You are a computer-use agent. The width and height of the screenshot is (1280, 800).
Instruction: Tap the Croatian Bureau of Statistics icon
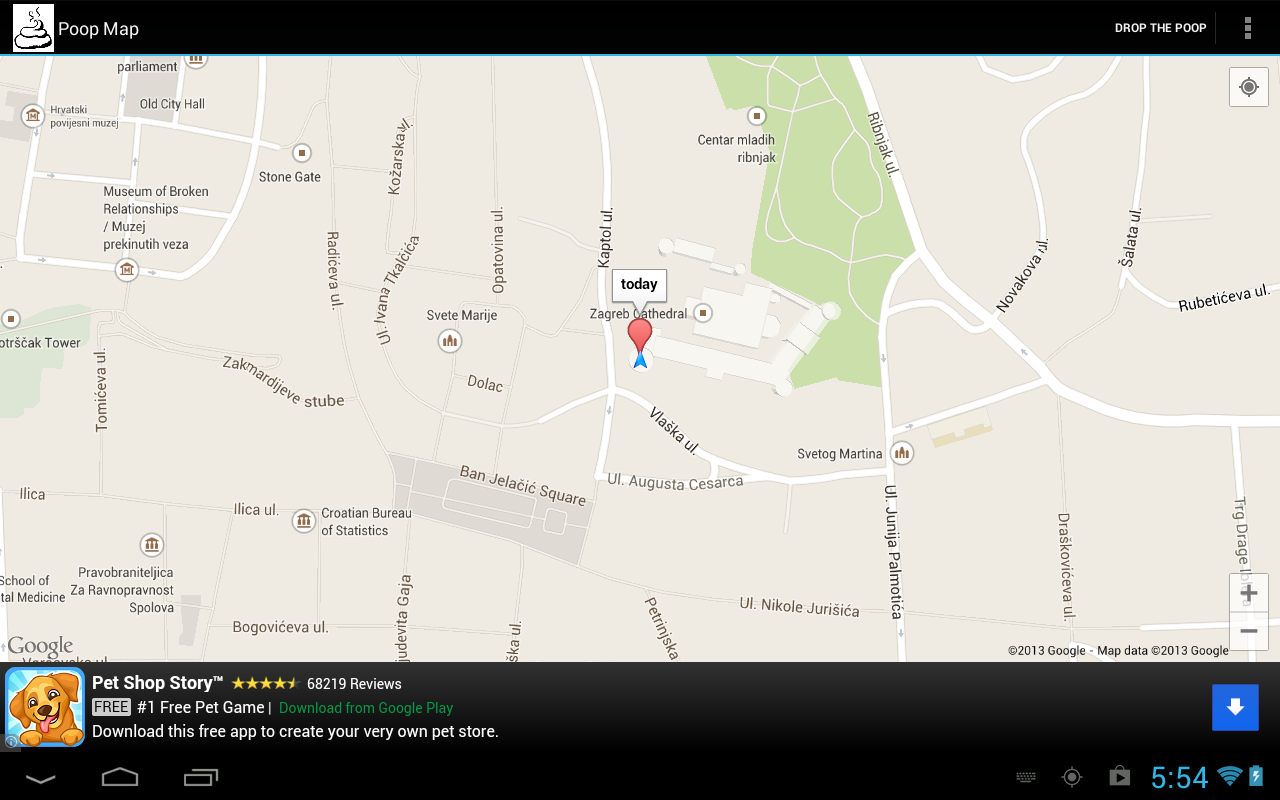[x=303, y=520]
